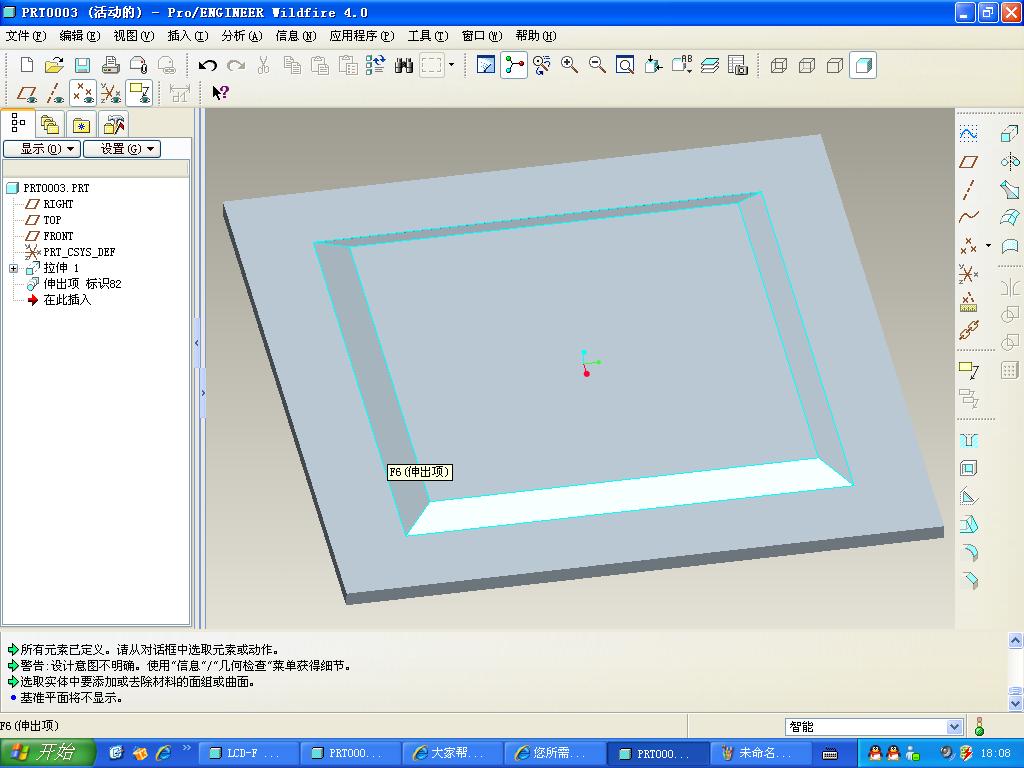Click the Coordinate System tool on right
Viewport: 1024px width, 768px height.
(x=968, y=274)
